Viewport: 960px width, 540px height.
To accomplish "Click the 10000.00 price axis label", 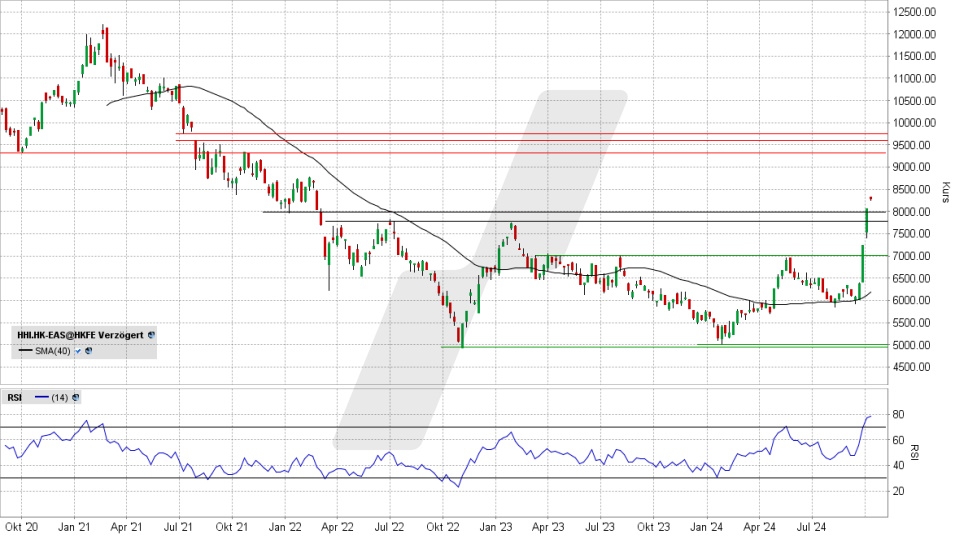I will click(x=914, y=122).
